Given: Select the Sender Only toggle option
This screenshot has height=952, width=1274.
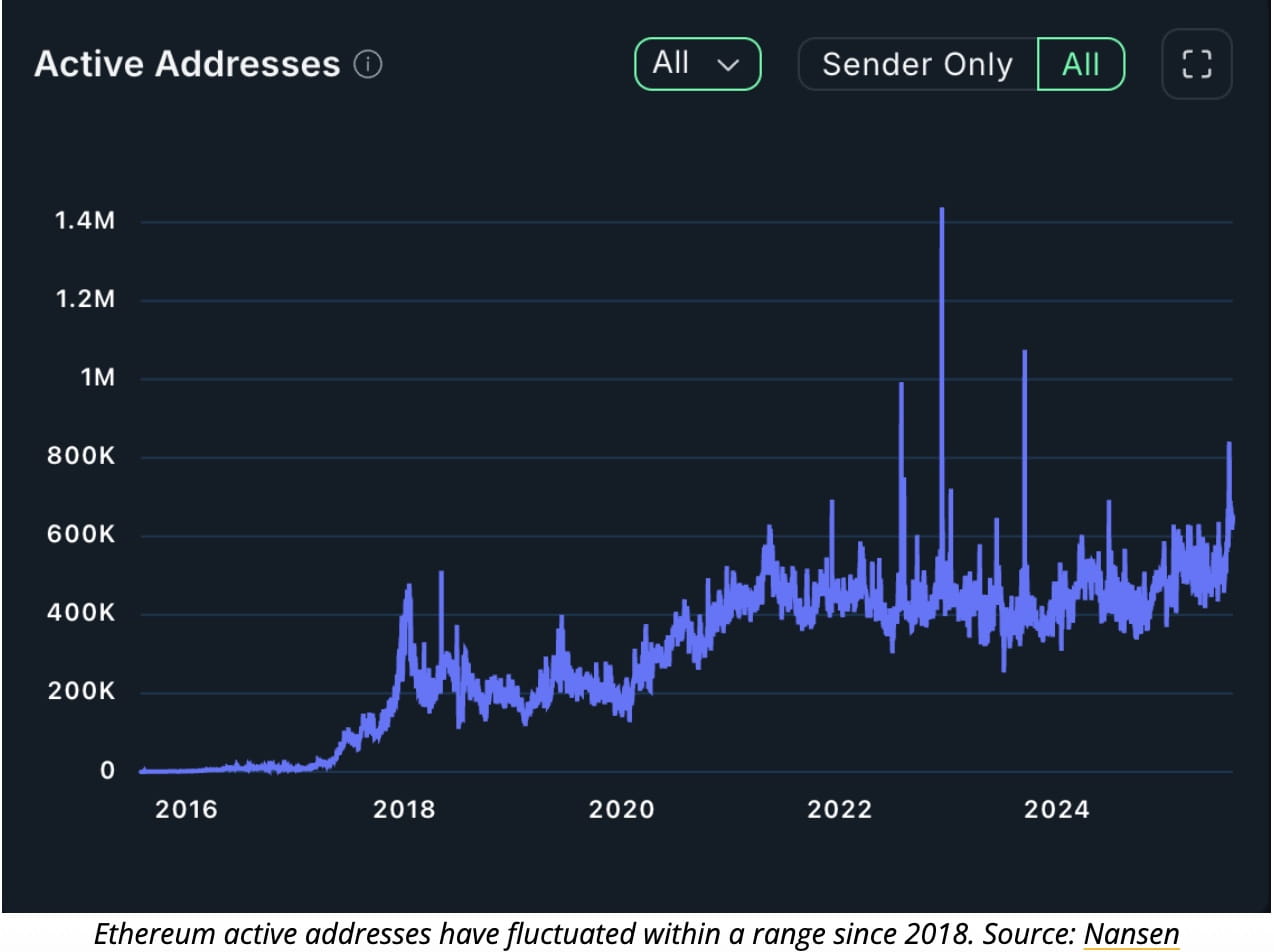Looking at the screenshot, I should (x=917, y=65).
